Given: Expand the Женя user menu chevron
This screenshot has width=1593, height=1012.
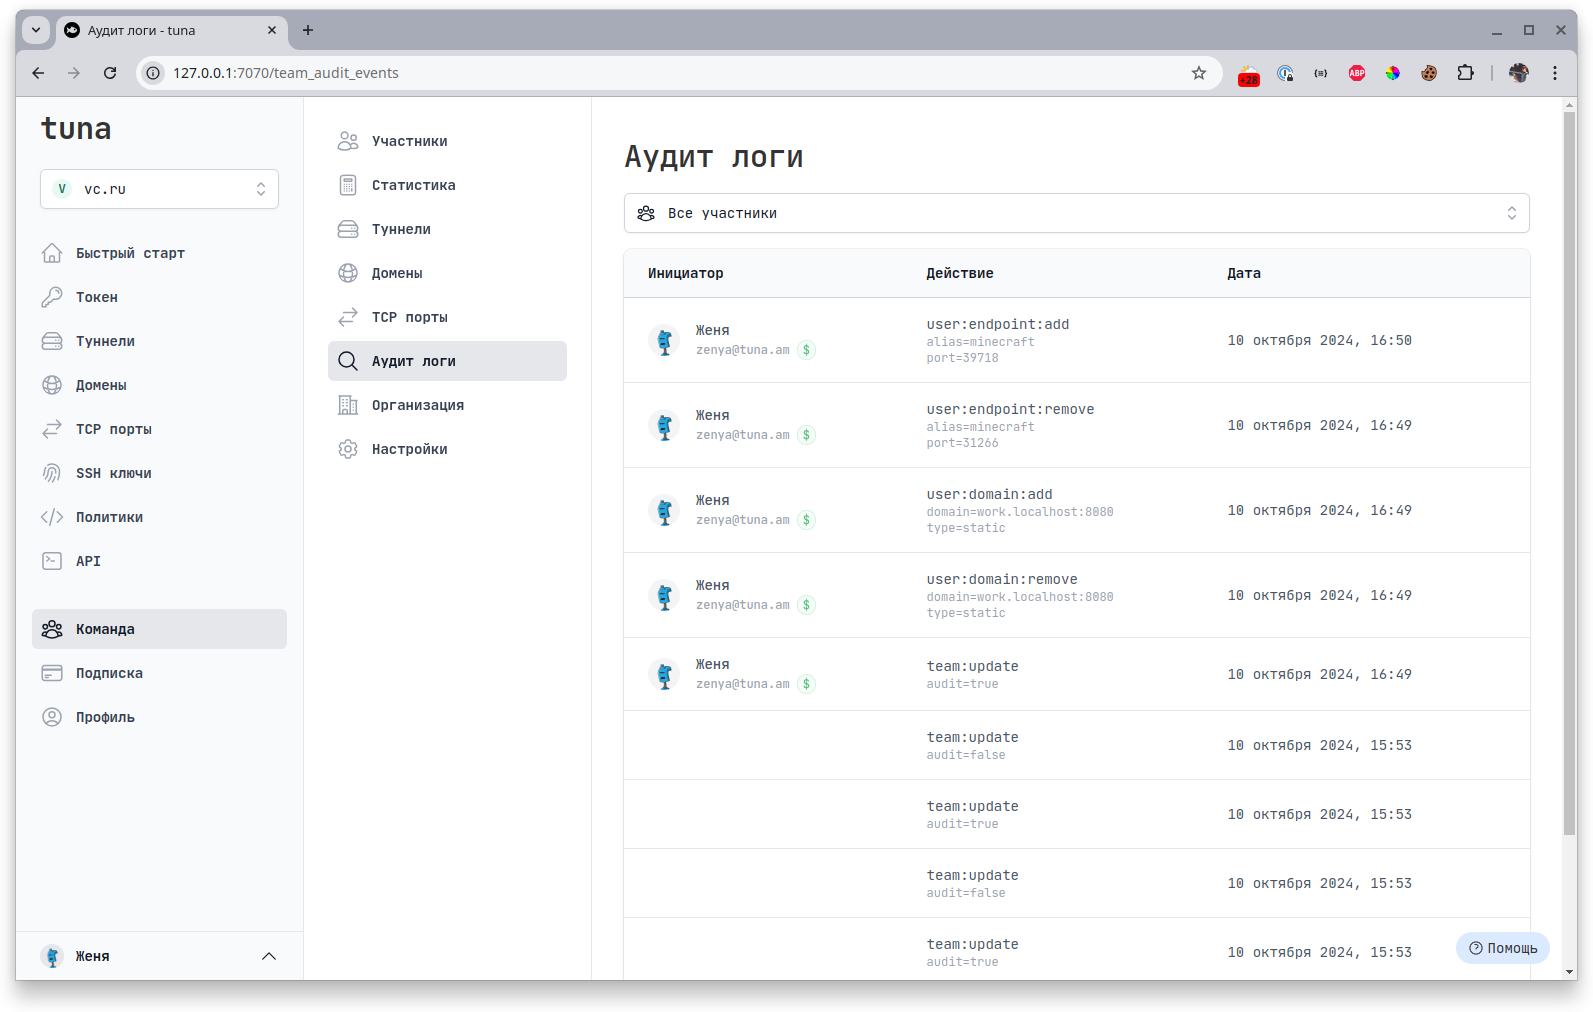Looking at the screenshot, I should pyautogui.click(x=269, y=956).
